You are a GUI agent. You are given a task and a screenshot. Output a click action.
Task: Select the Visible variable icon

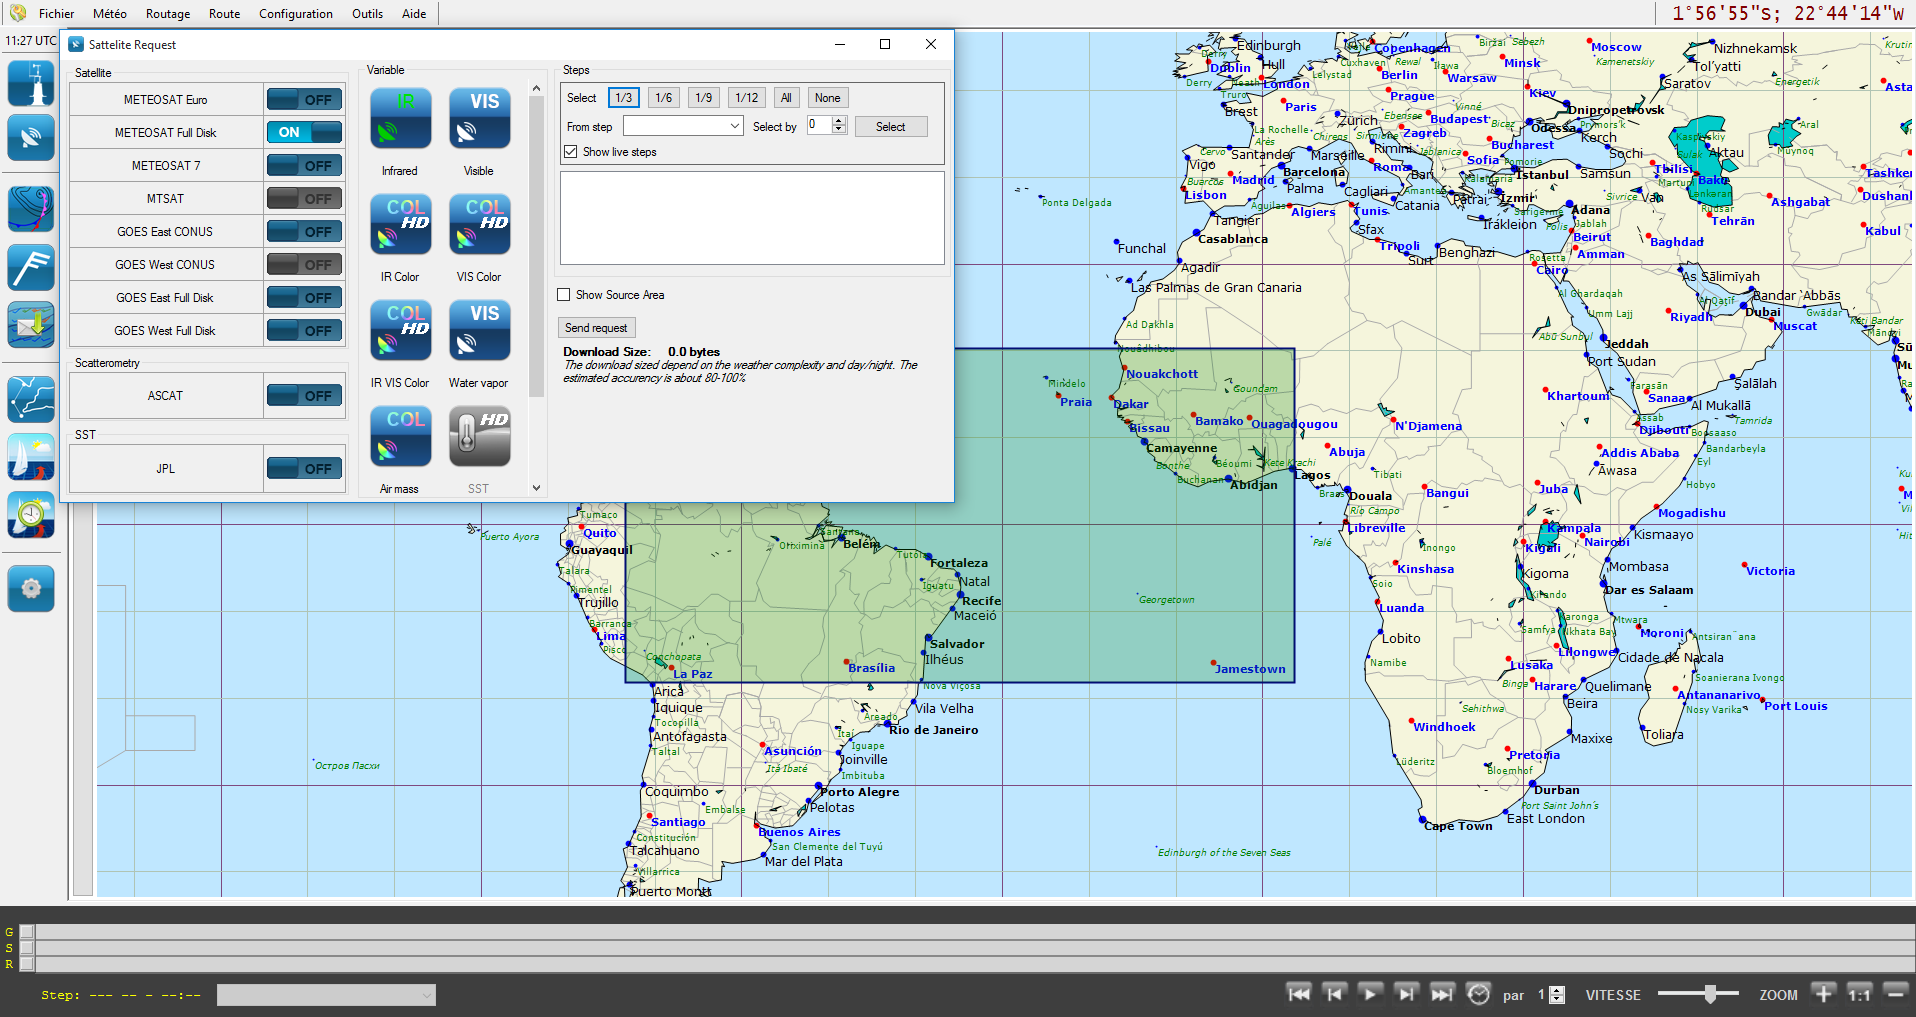pyautogui.click(x=479, y=119)
